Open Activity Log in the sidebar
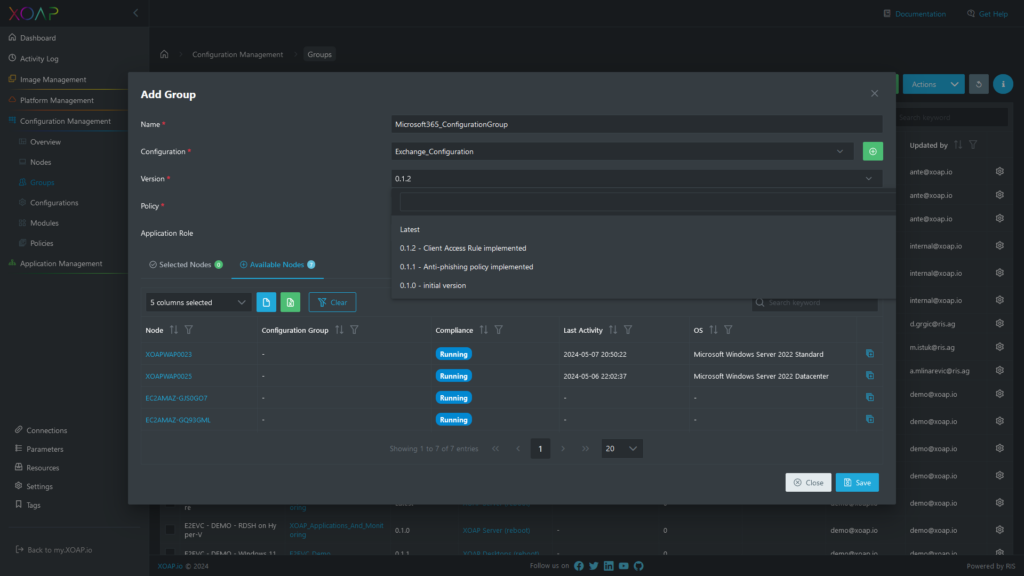This screenshot has width=1024, height=576. coord(39,59)
